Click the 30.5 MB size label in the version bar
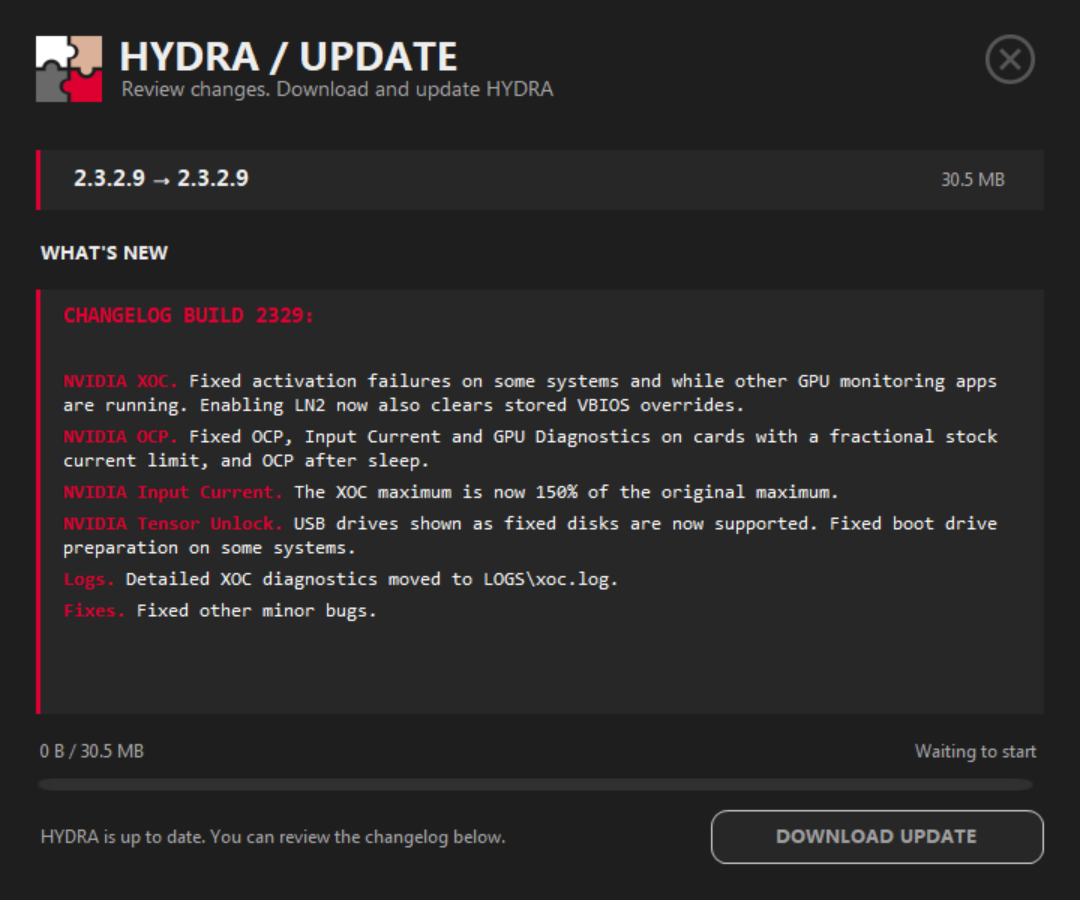This screenshot has height=900, width=1080. (973, 180)
